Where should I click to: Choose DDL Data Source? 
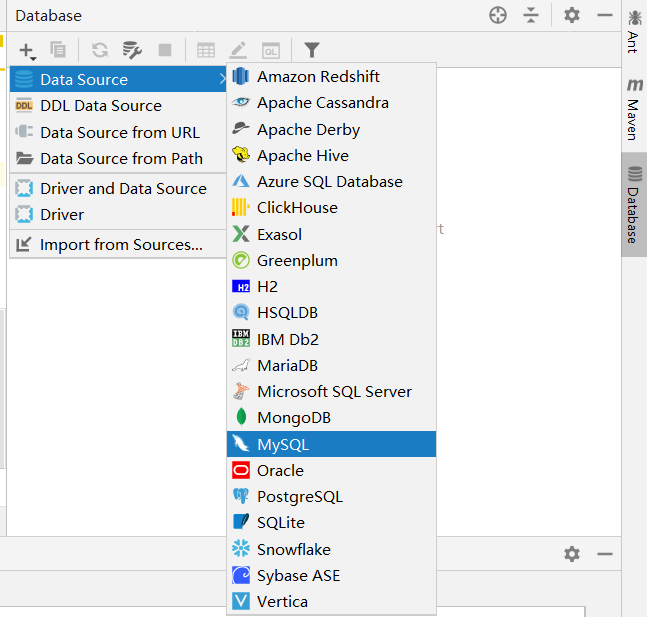[118, 105]
